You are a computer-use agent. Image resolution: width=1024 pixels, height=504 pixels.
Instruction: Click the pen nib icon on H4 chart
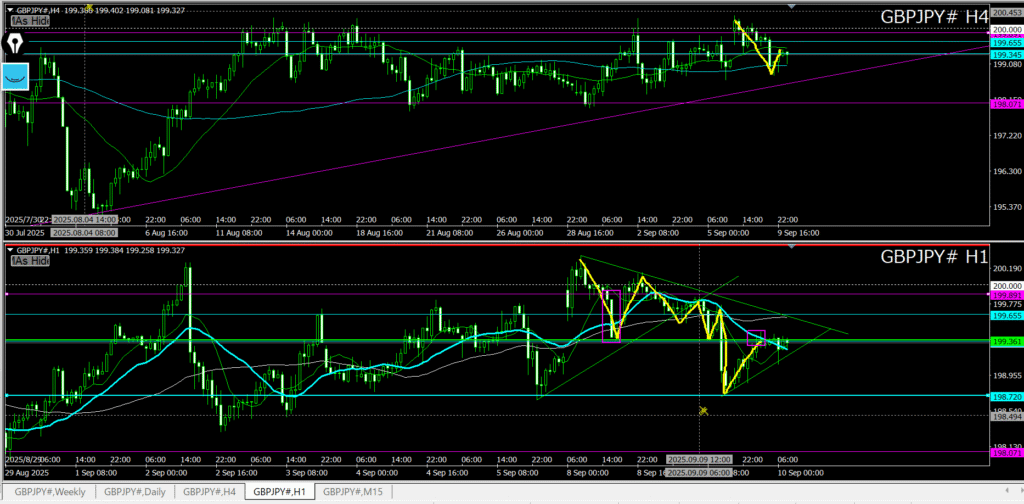[16, 43]
